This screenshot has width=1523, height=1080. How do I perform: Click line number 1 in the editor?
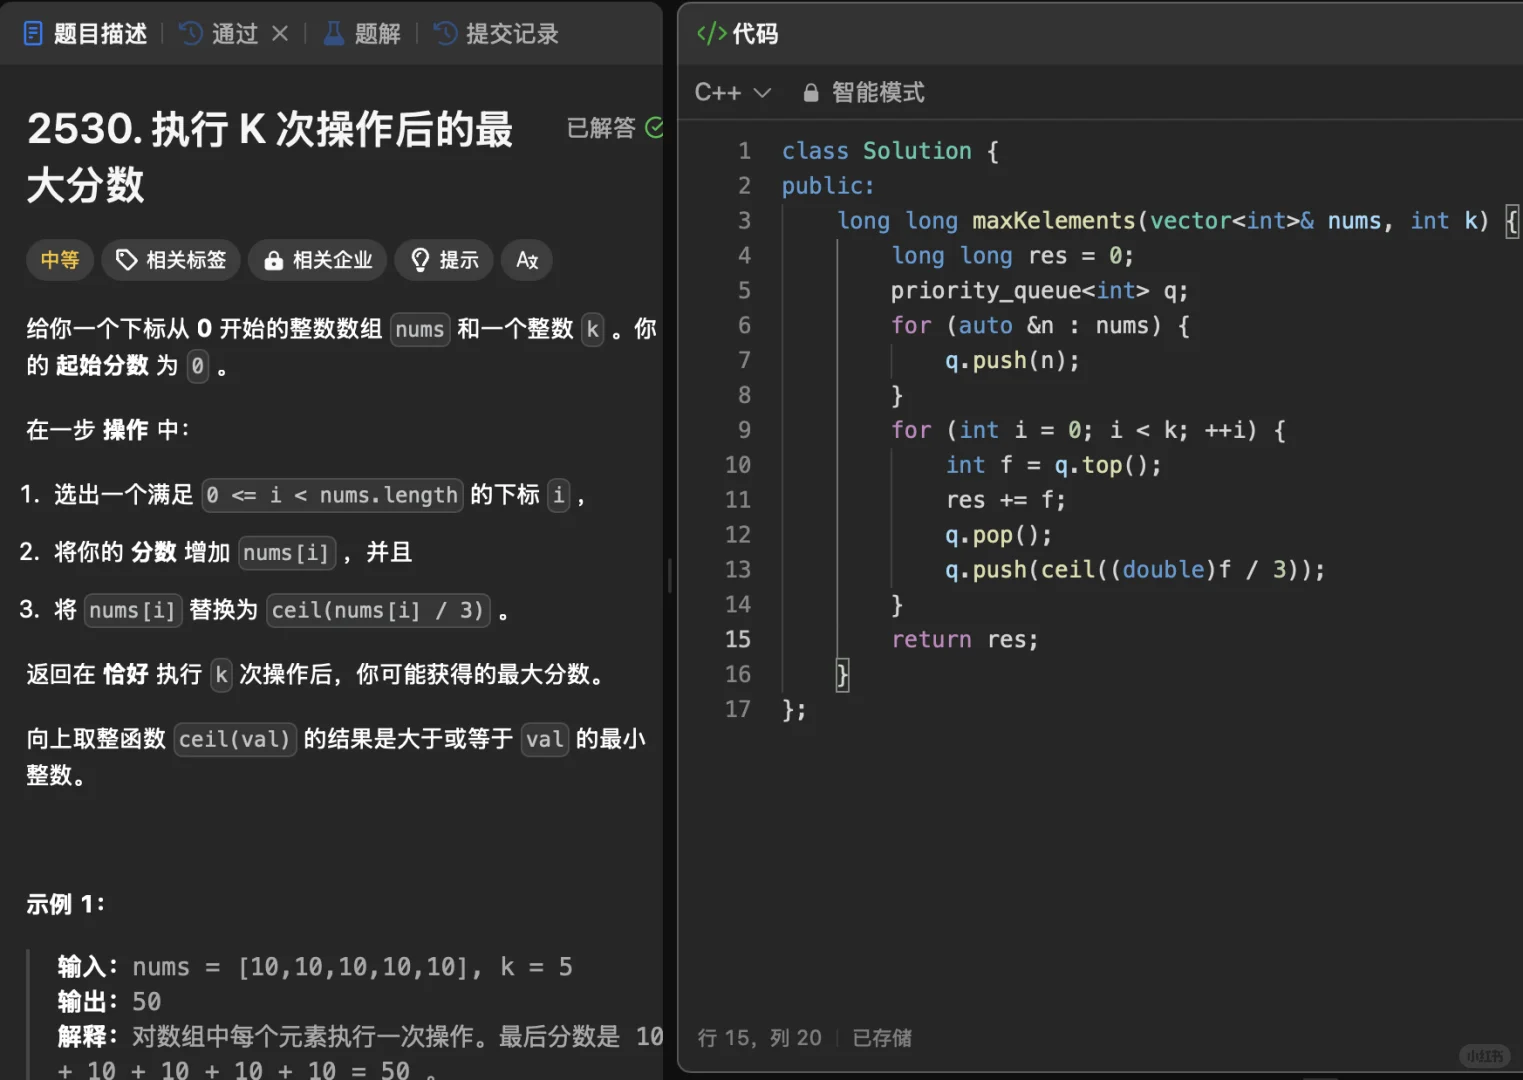pyautogui.click(x=744, y=151)
